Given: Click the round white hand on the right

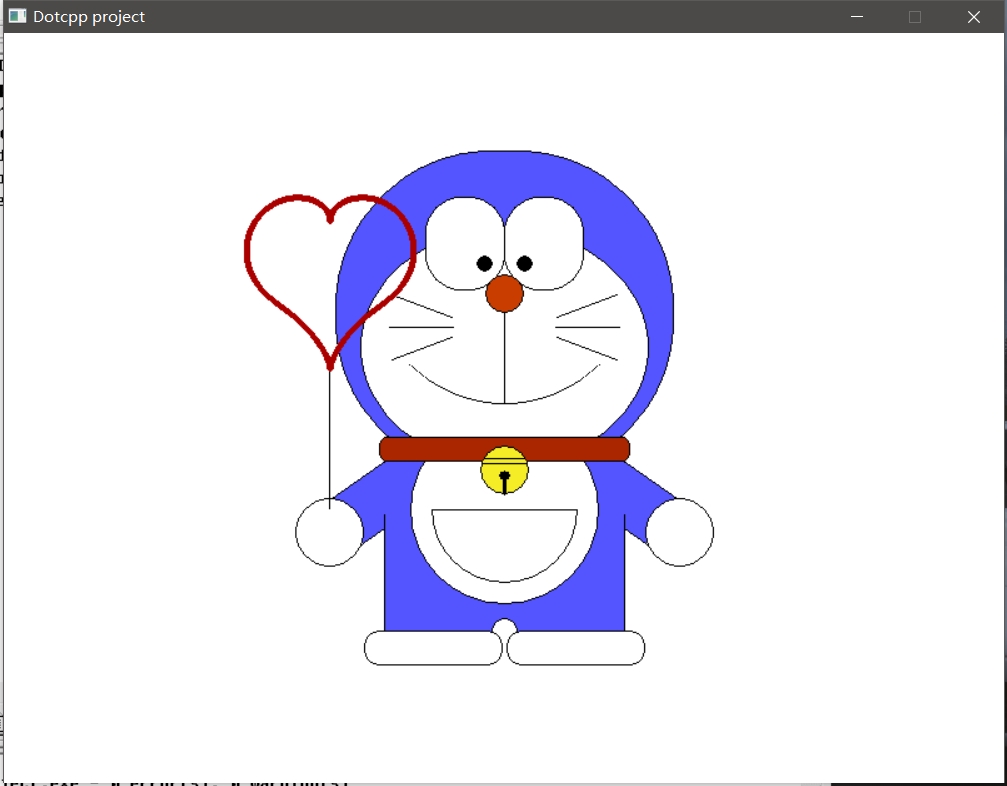Looking at the screenshot, I should (x=680, y=532).
